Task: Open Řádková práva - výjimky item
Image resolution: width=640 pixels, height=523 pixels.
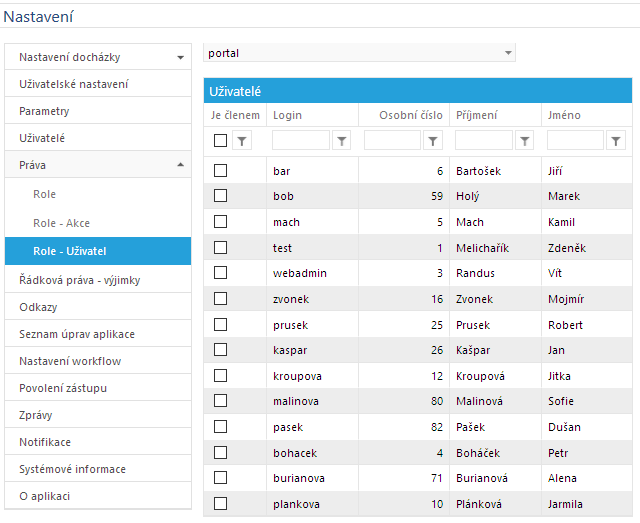Action: [x=98, y=280]
